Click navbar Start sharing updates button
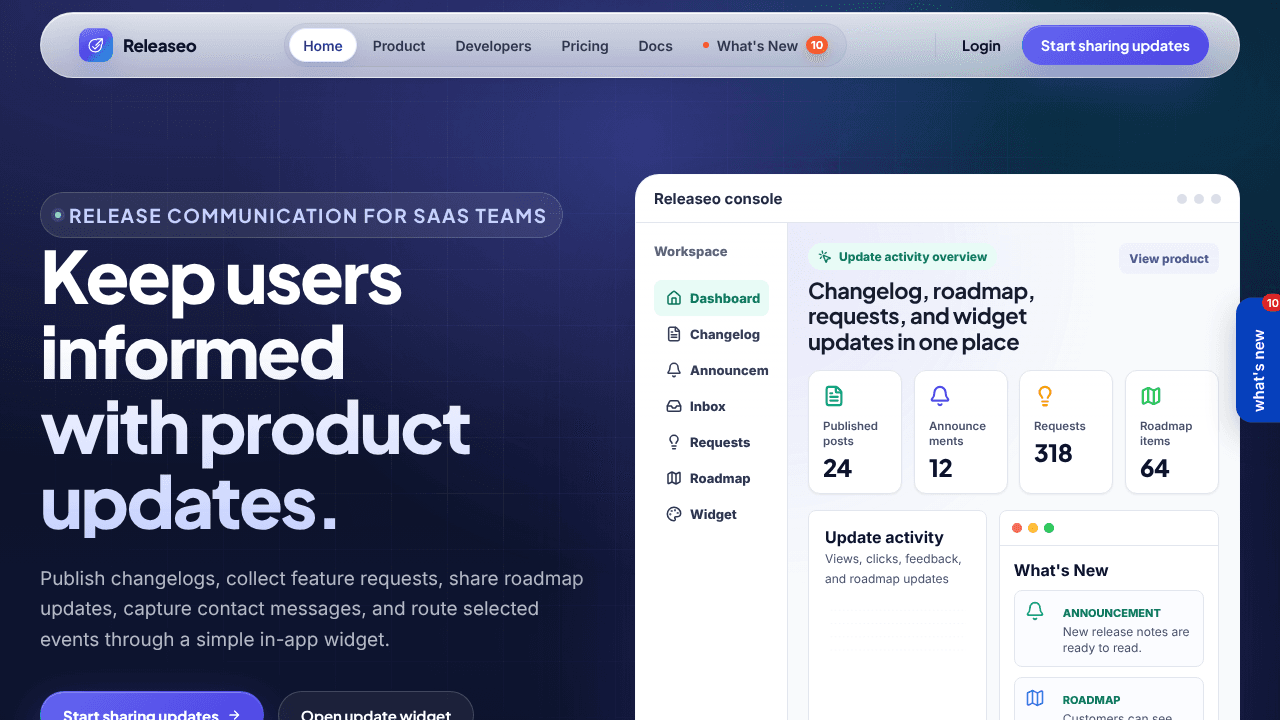The image size is (1280, 720). pos(1115,46)
